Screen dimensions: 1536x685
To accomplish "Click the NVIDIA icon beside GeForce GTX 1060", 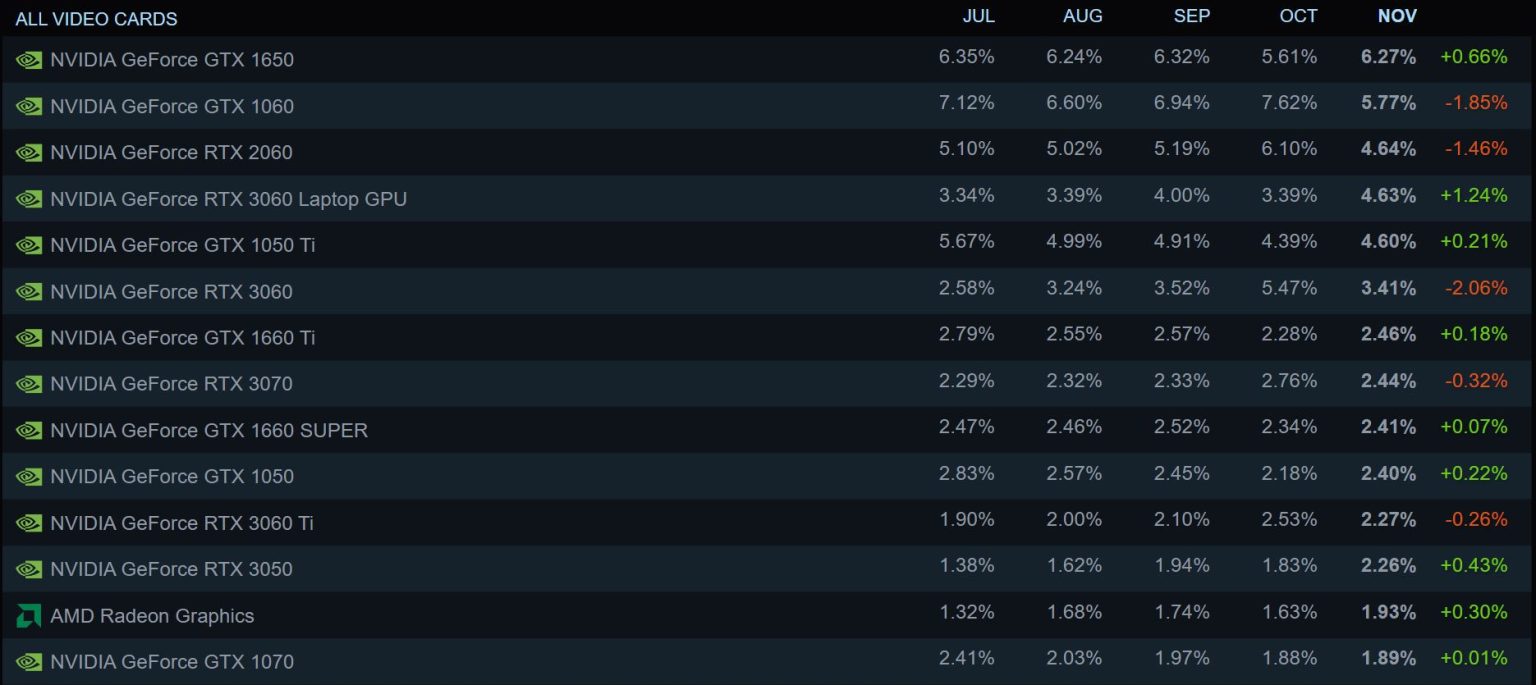I will (x=28, y=106).
